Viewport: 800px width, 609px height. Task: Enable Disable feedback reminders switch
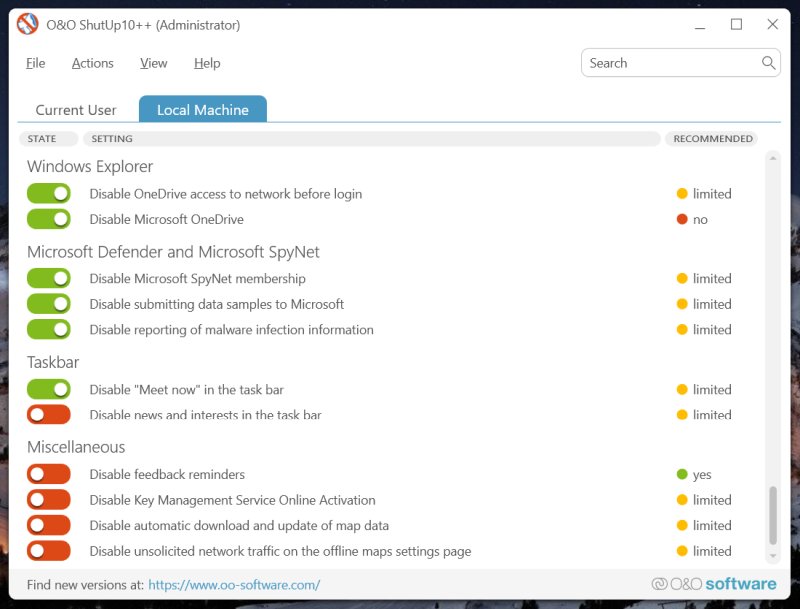click(49, 475)
